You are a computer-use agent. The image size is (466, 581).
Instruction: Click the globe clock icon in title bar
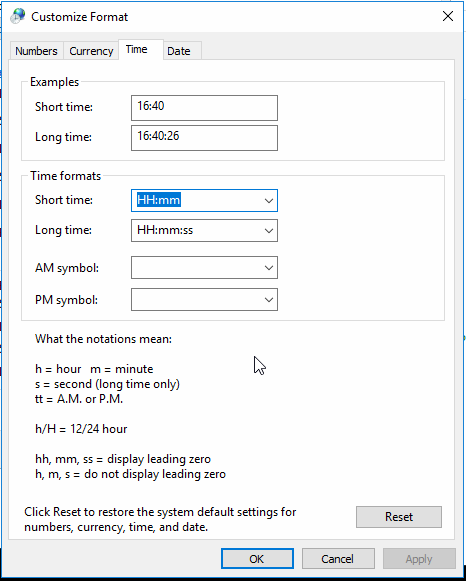pyautogui.click(x=17, y=16)
